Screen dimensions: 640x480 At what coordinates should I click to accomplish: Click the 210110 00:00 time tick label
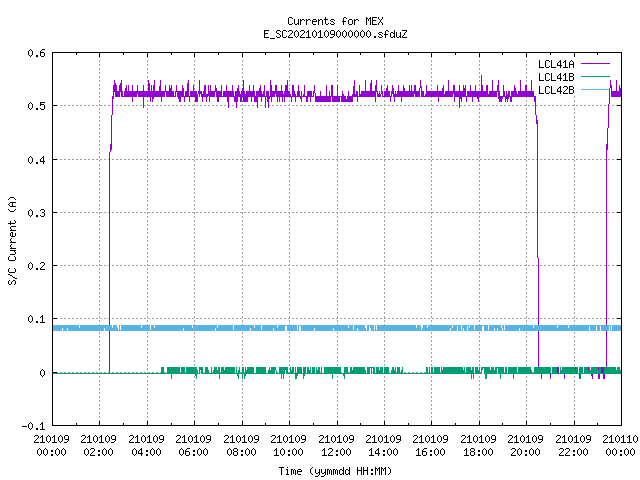click(620, 446)
